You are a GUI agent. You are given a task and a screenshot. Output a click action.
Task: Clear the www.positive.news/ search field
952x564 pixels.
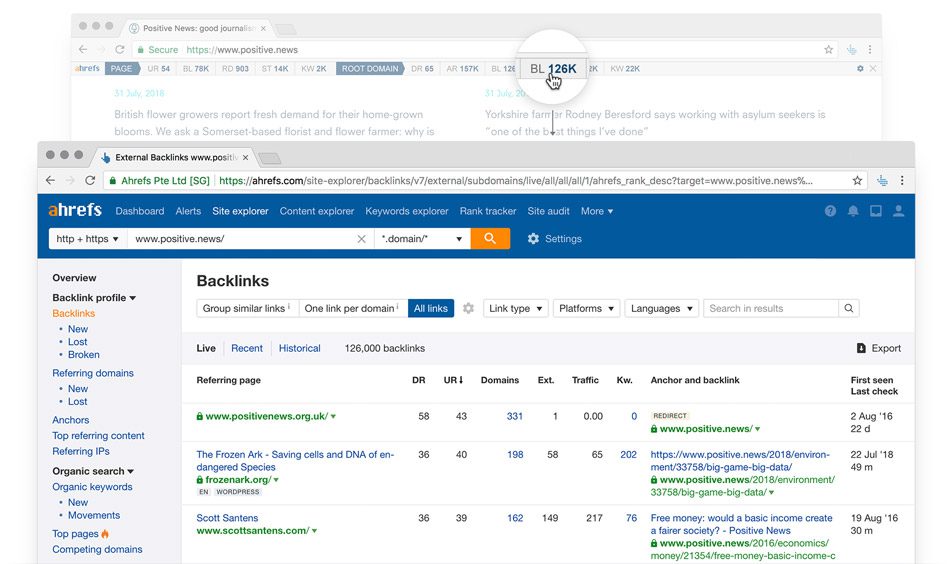361,239
